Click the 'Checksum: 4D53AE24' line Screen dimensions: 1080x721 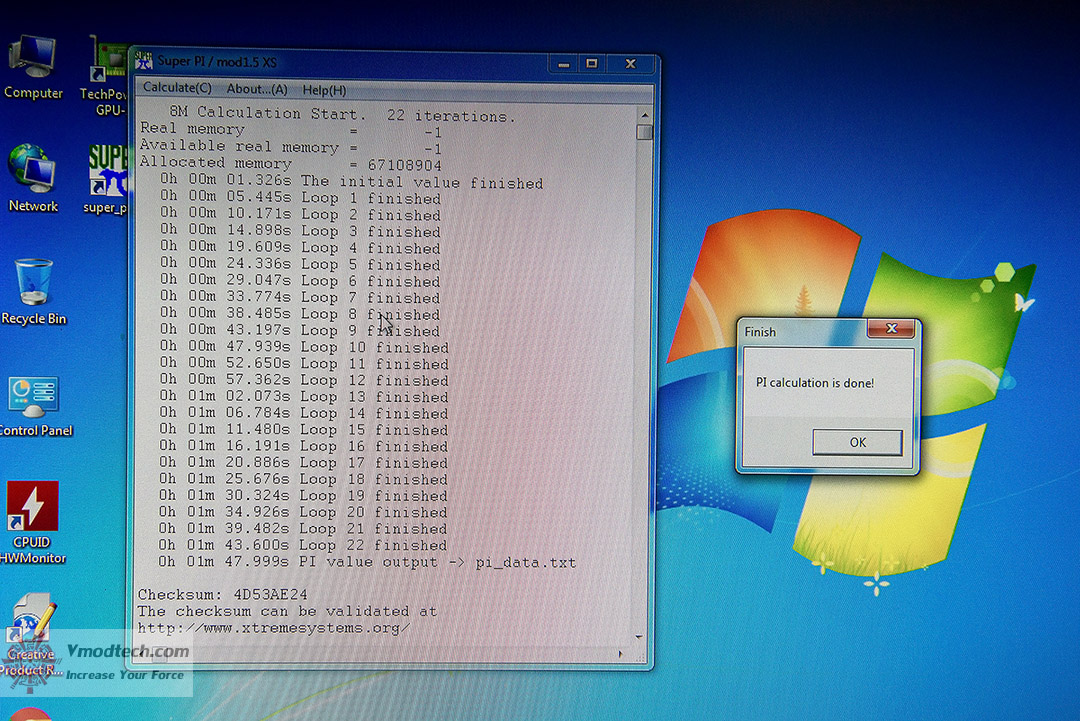[x=222, y=594]
